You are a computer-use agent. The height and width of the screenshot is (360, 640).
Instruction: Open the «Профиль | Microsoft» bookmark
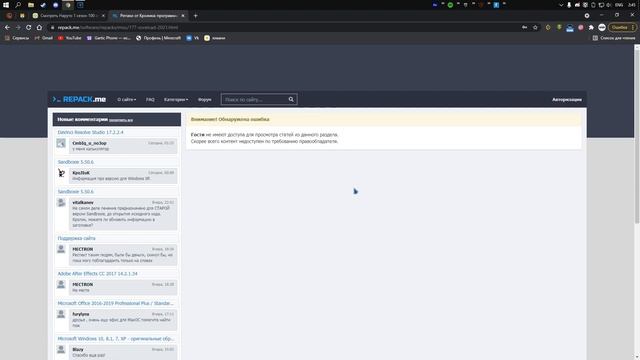point(158,38)
